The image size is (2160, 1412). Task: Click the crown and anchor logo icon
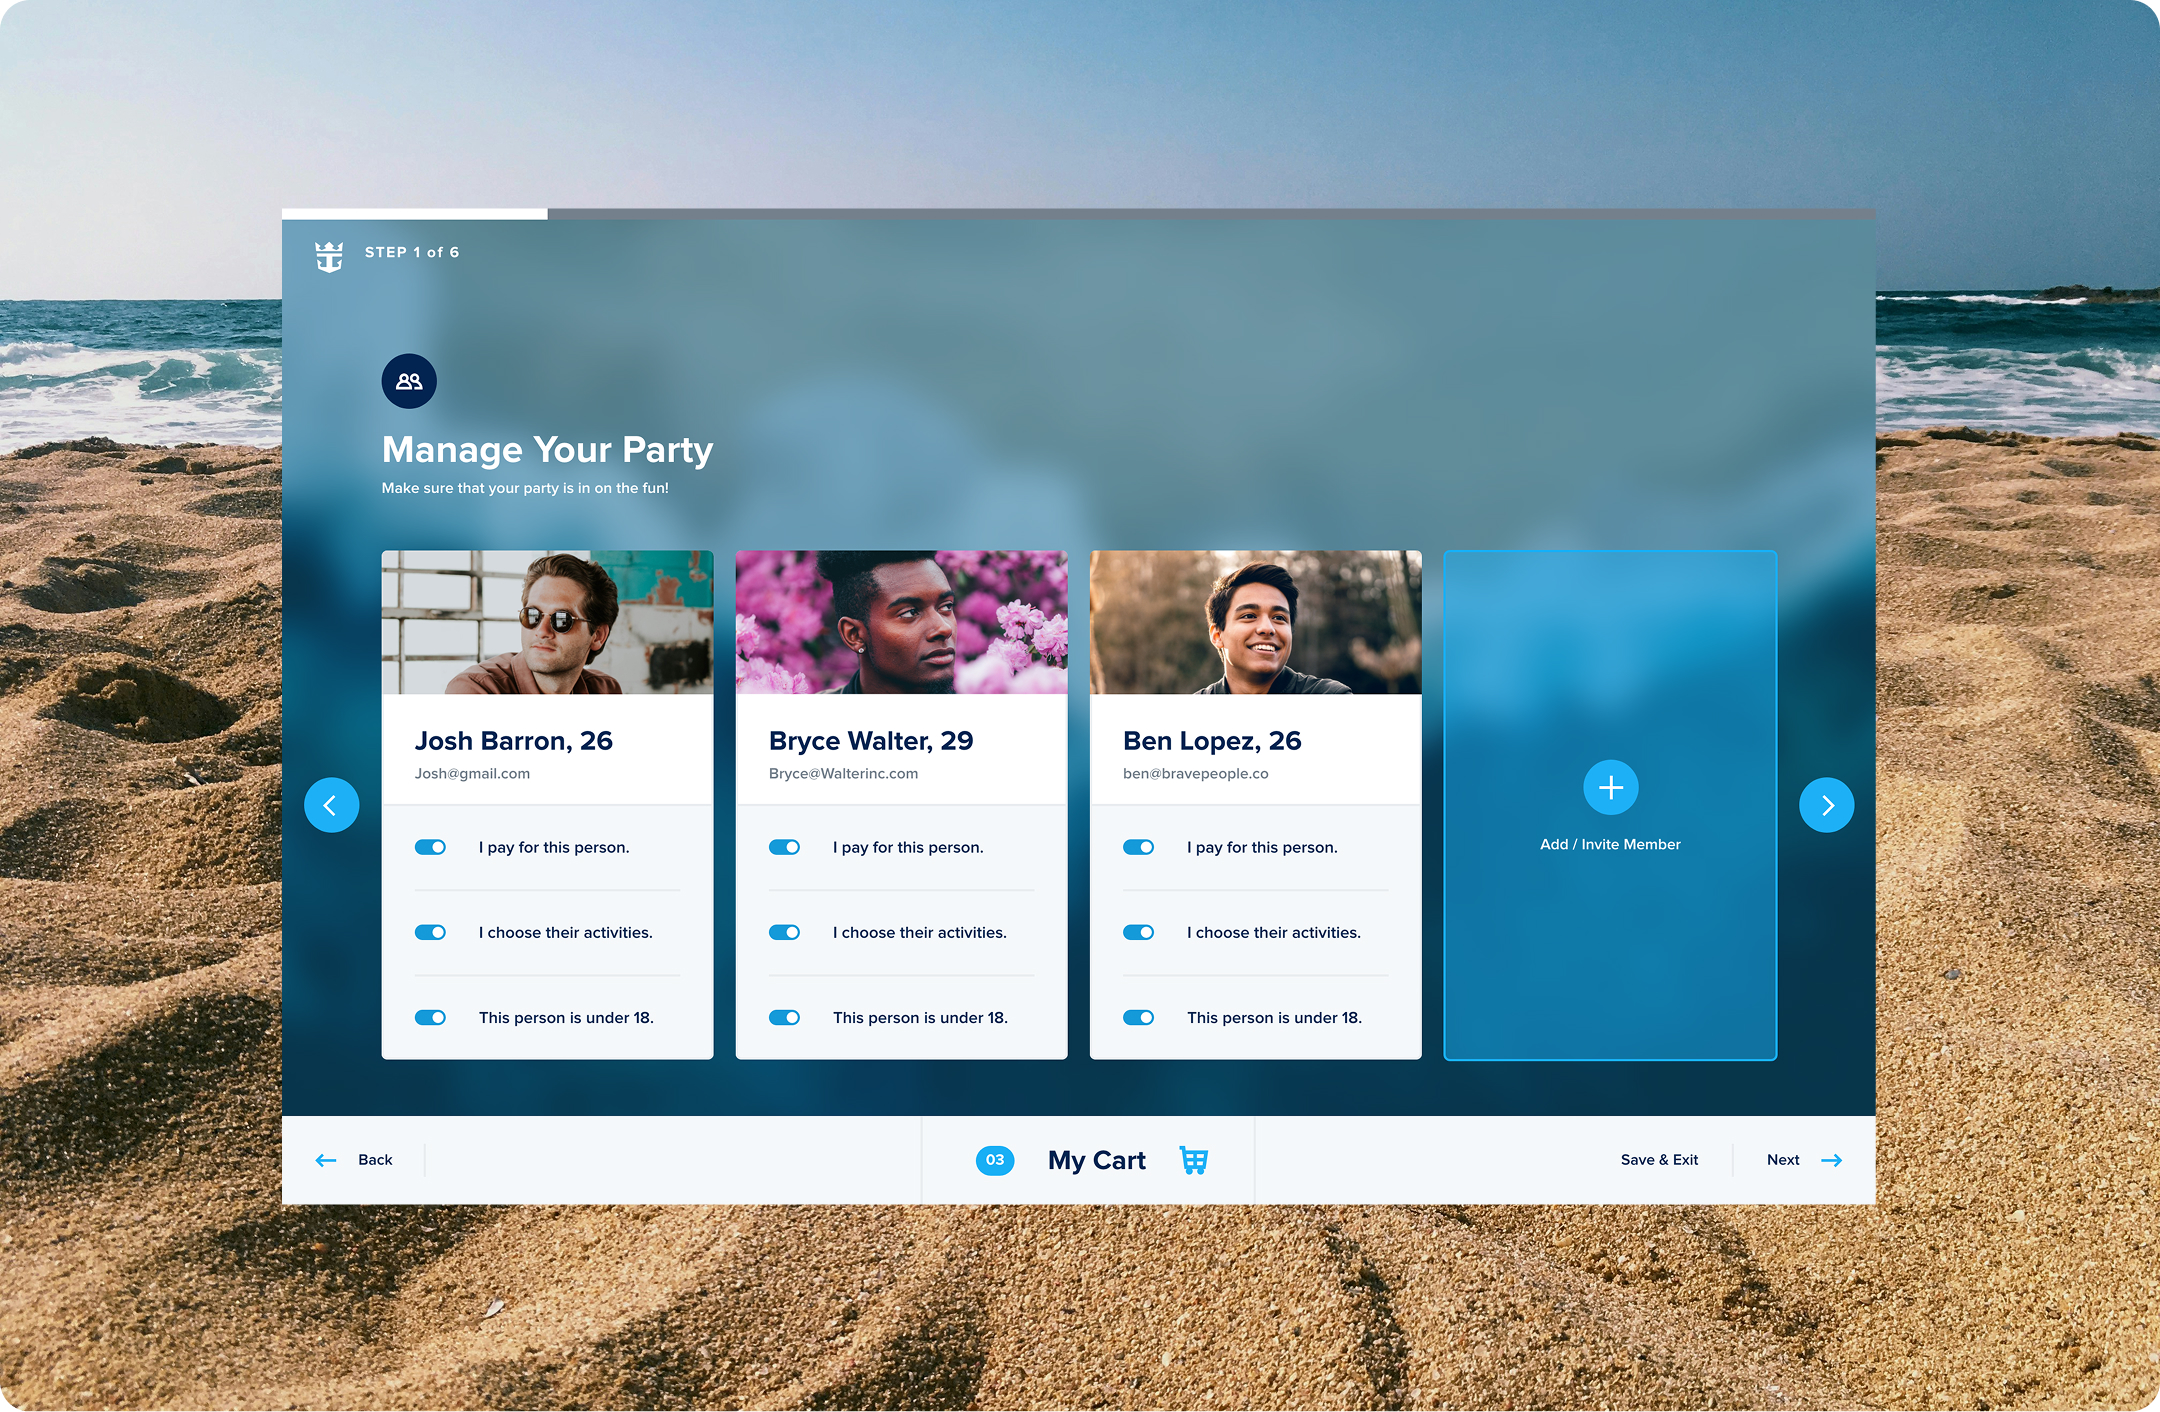[329, 257]
